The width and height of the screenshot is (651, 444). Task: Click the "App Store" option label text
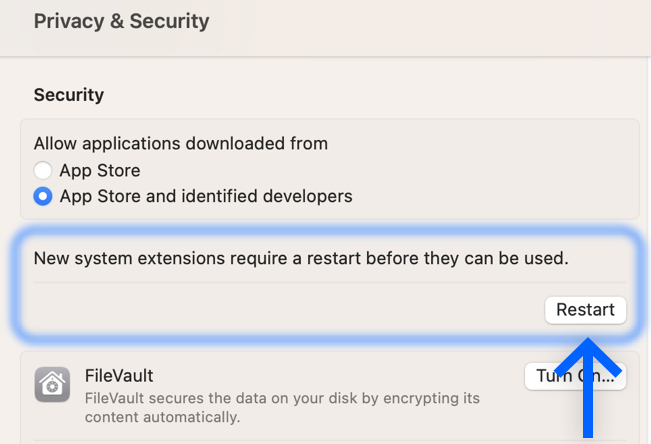click(x=100, y=171)
